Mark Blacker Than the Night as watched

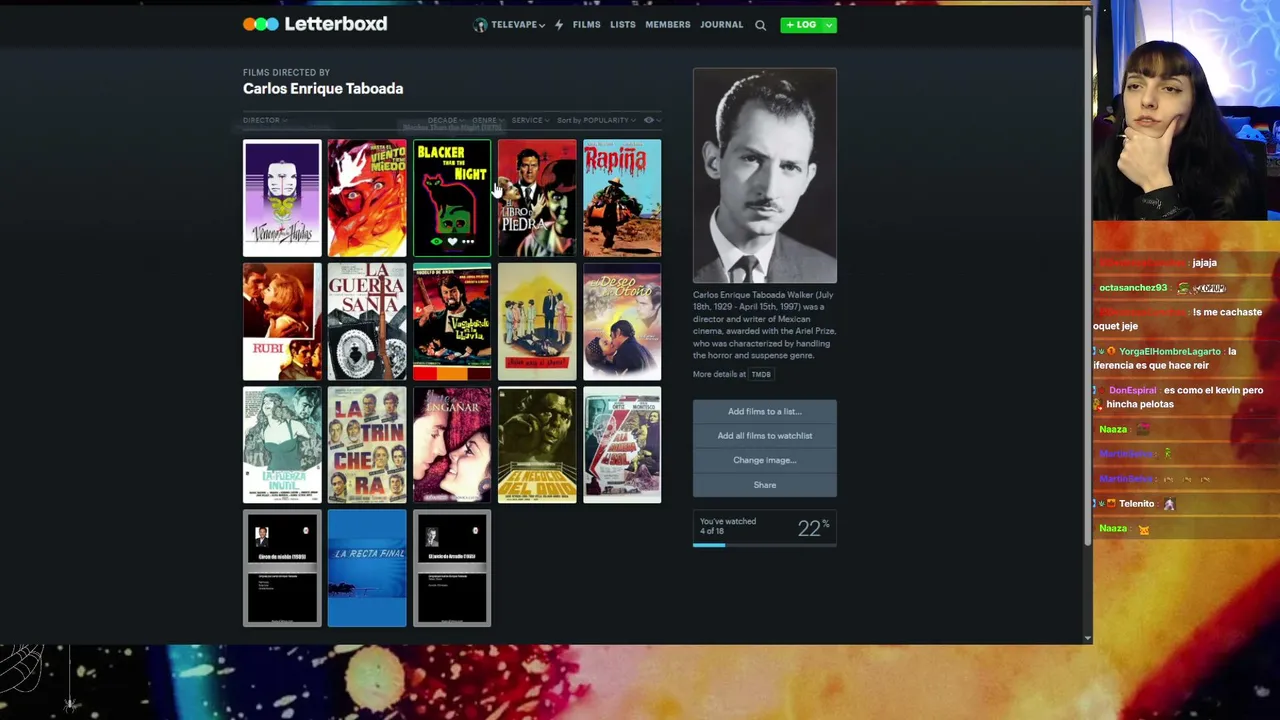(436, 241)
